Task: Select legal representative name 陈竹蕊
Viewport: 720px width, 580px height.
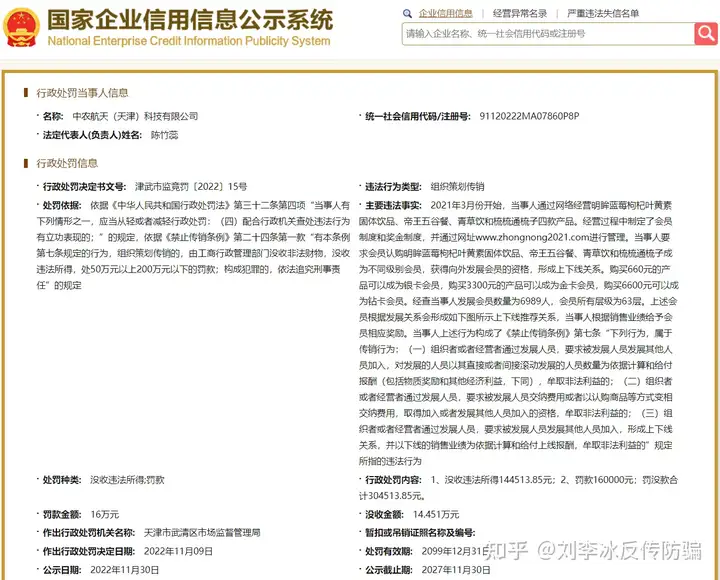Action: coord(164,135)
